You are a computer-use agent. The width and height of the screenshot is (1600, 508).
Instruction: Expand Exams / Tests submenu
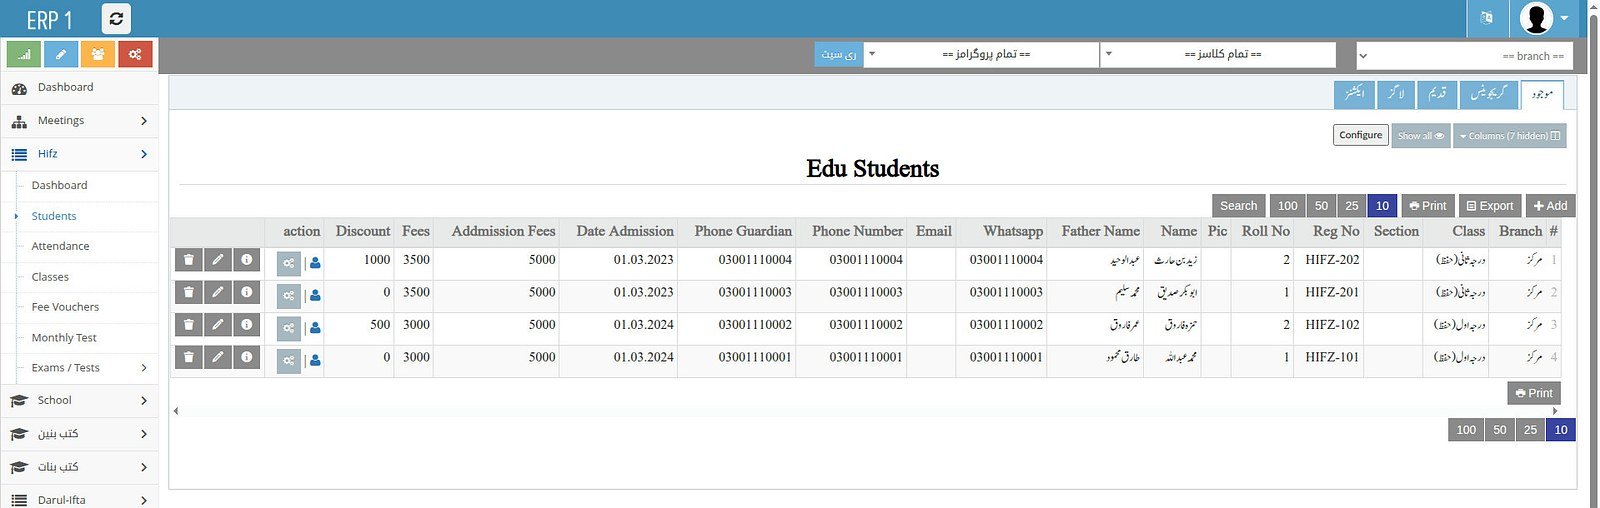86,368
